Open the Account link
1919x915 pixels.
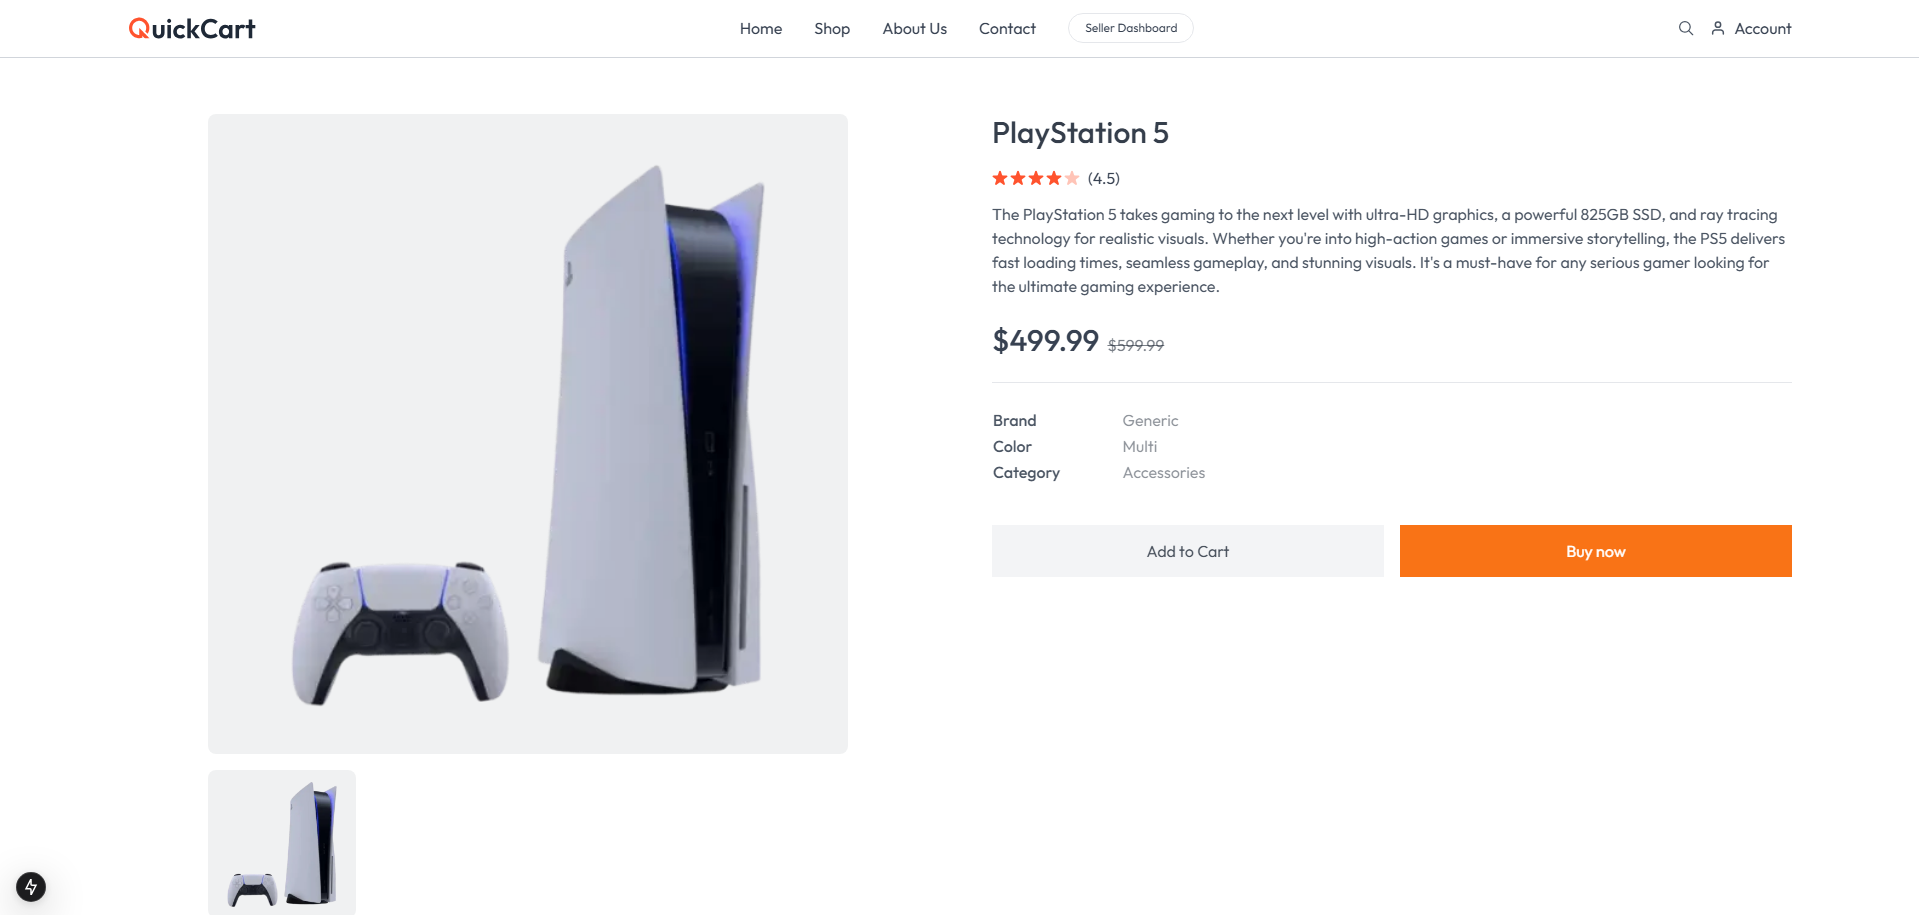pyautogui.click(x=1762, y=28)
